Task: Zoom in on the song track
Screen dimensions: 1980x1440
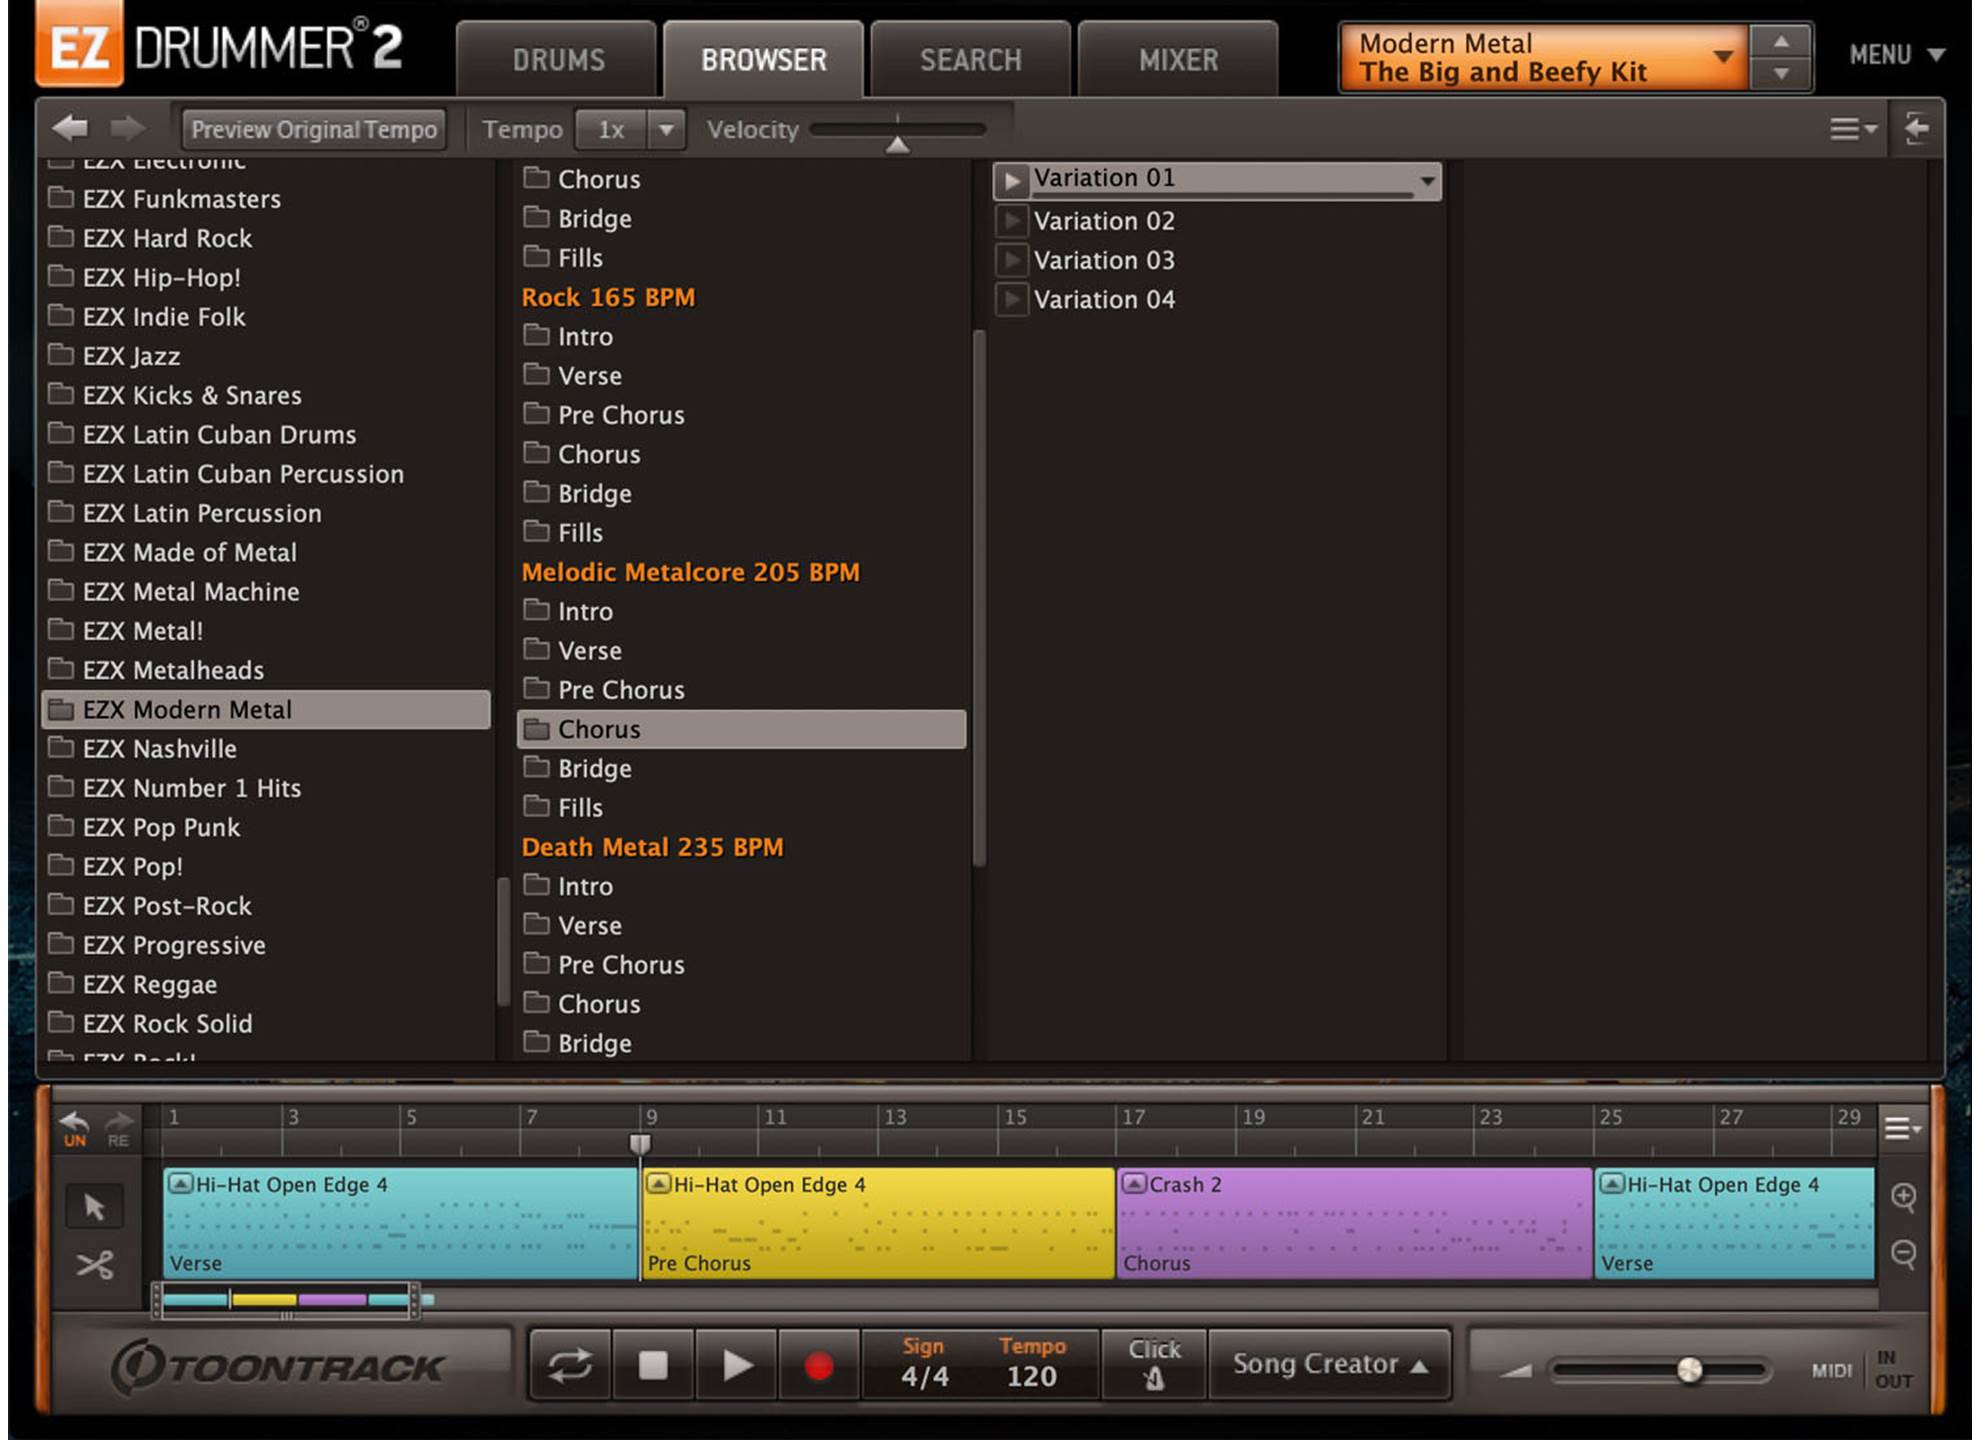Action: tap(1903, 1197)
